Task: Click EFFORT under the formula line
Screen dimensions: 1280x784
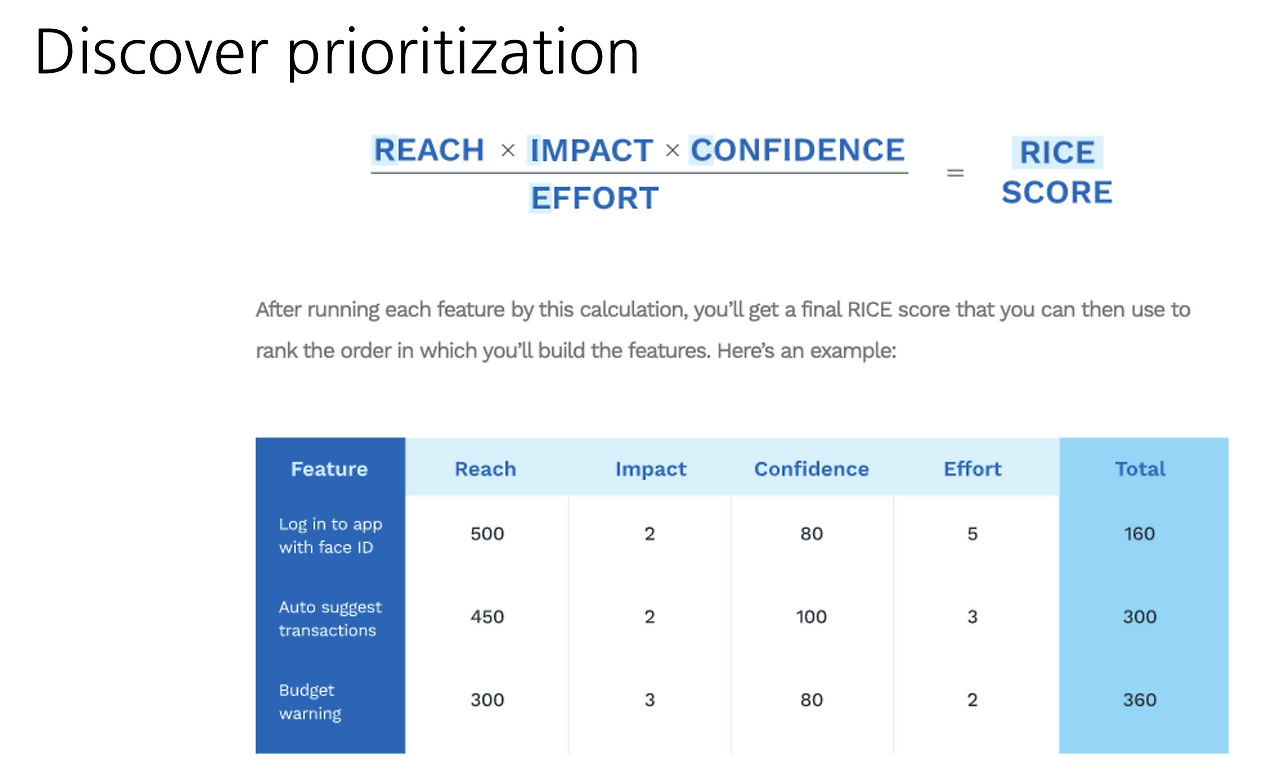Action: (x=594, y=198)
